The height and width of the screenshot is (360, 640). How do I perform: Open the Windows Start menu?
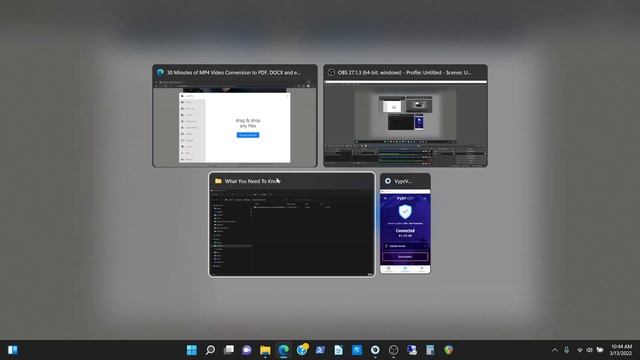pos(191,350)
